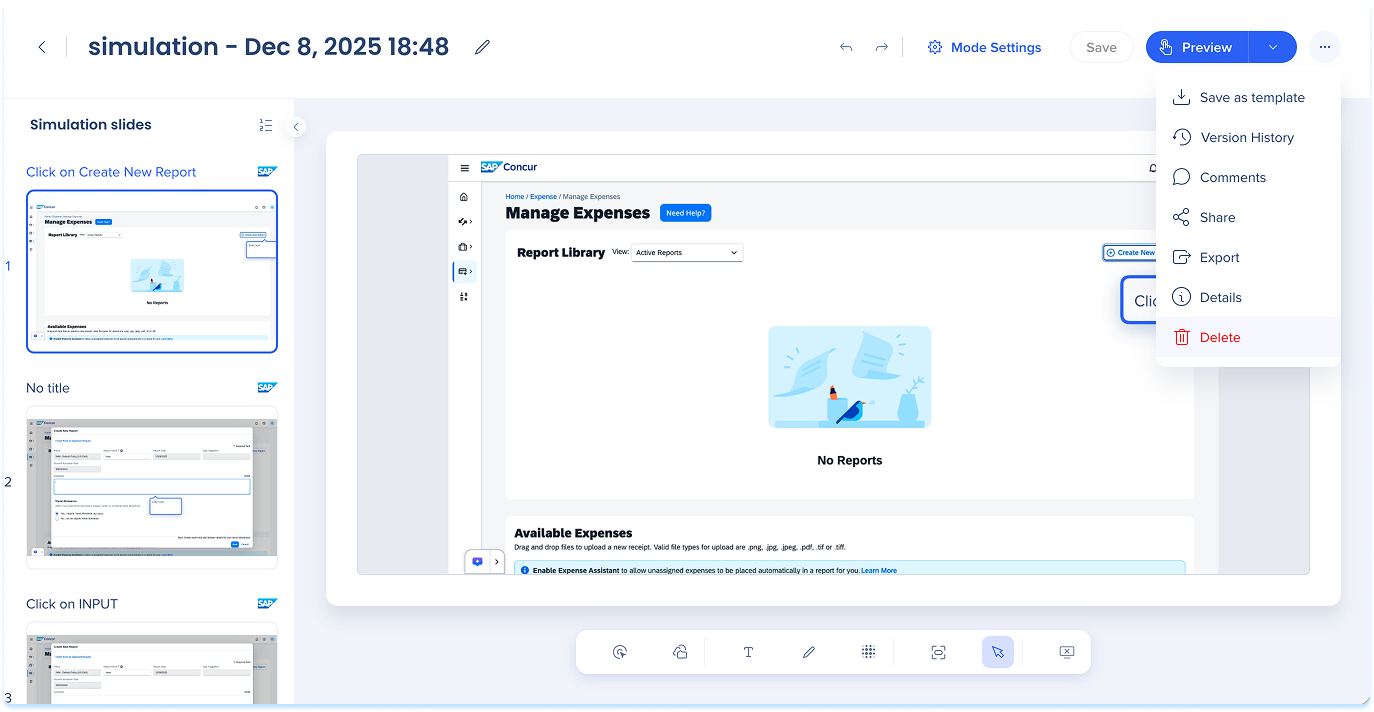Click the capture frame tool icon
Image resolution: width=1374 pixels, height=712 pixels.
tap(938, 652)
